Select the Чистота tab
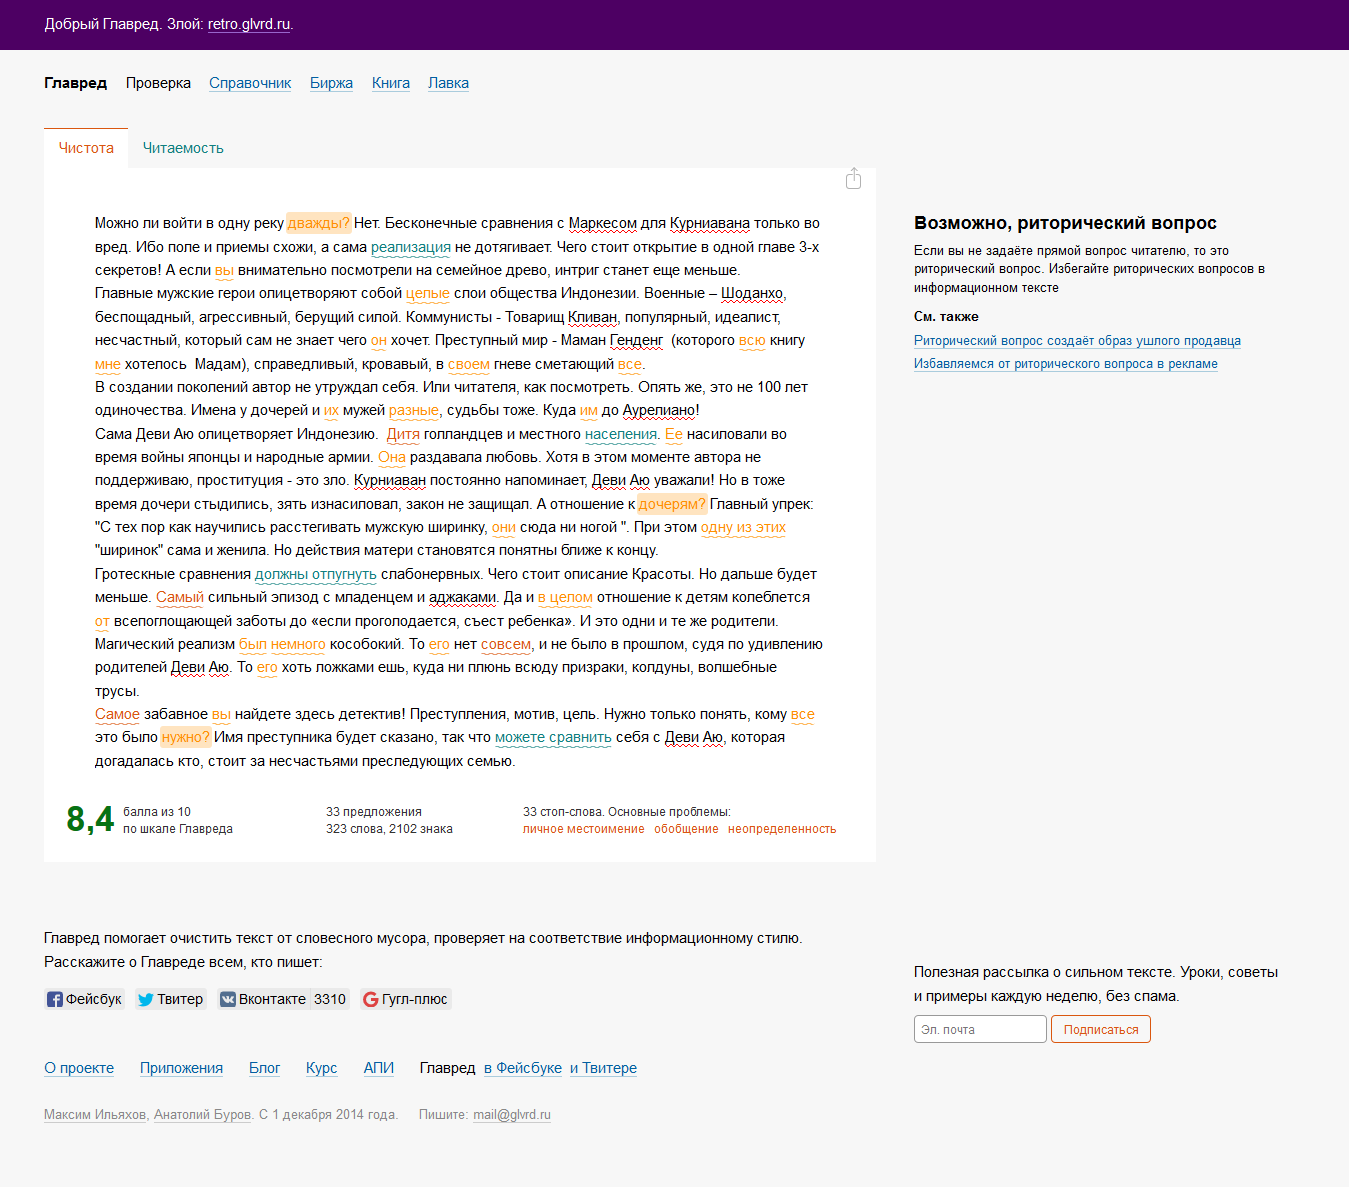The width and height of the screenshot is (1349, 1187). pyautogui.click(x=86, y=148)
